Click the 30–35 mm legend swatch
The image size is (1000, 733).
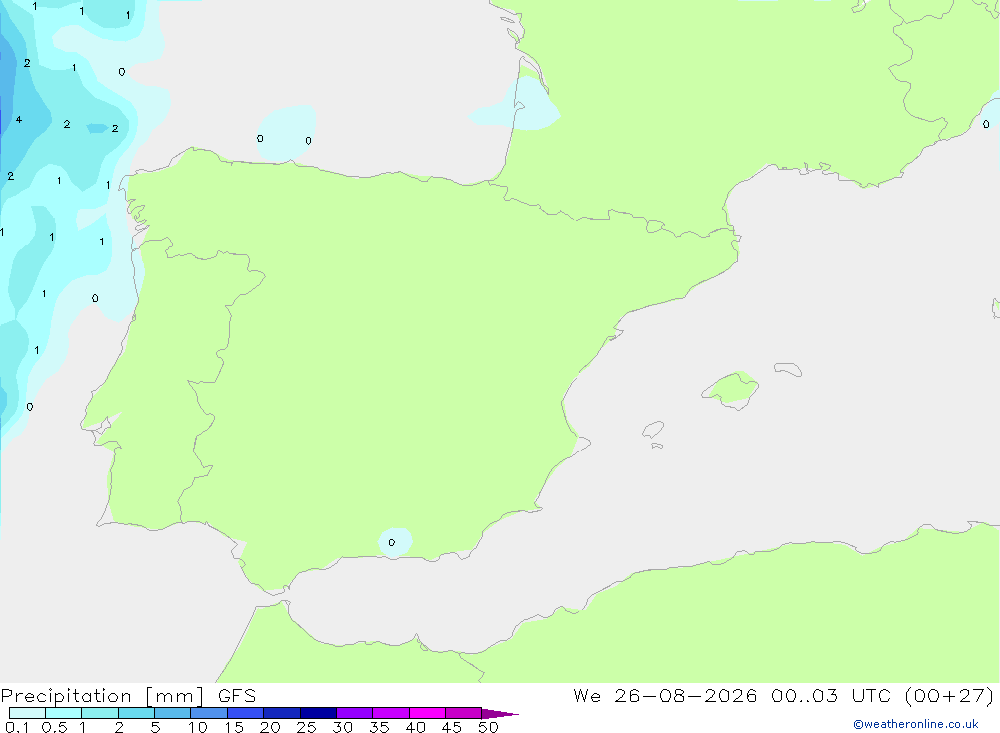tap(355, 713)
